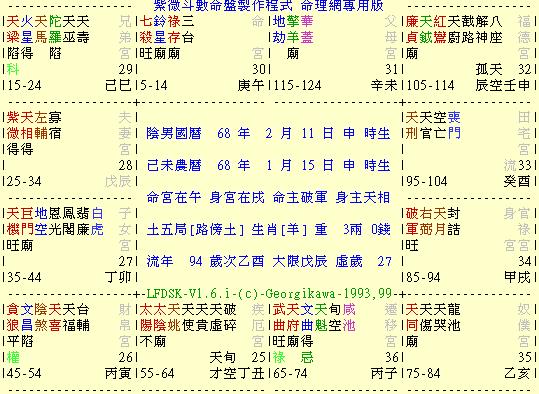Click the 丁卯 palace label
Viewport: 539px width, 394px height.
(118, 277)
